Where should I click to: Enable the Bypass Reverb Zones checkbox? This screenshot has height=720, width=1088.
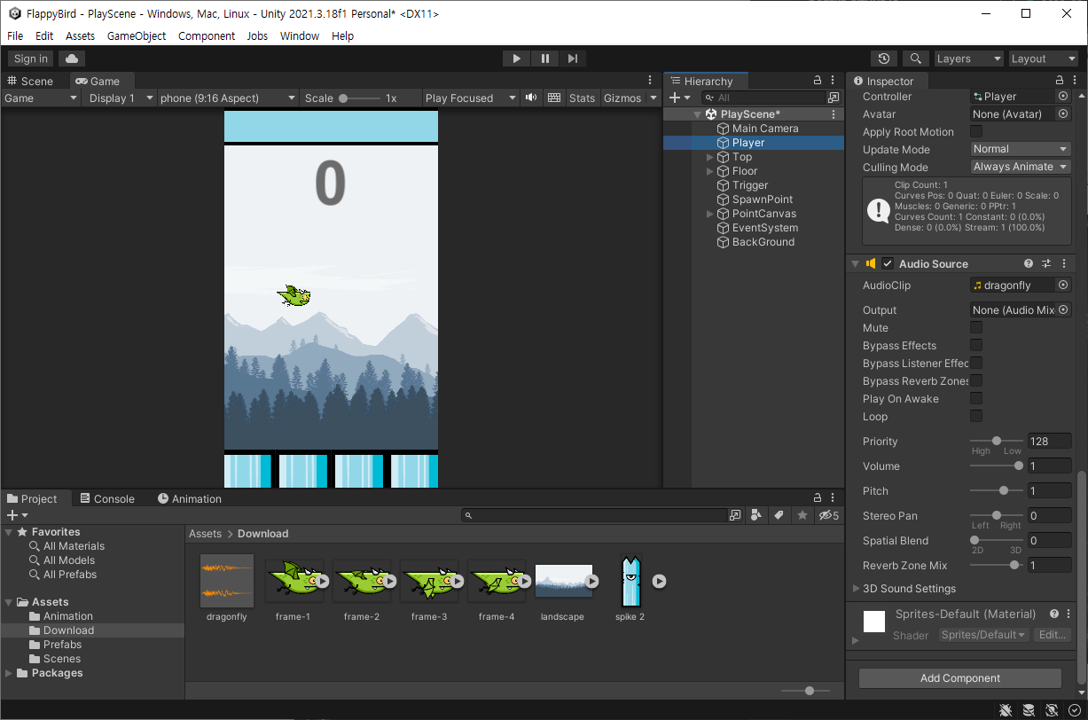click(976, 380)
